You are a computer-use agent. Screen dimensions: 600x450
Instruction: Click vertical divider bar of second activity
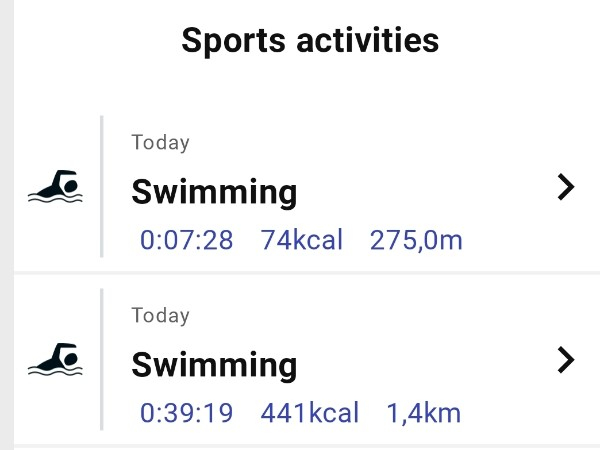[x=102, y=360]
